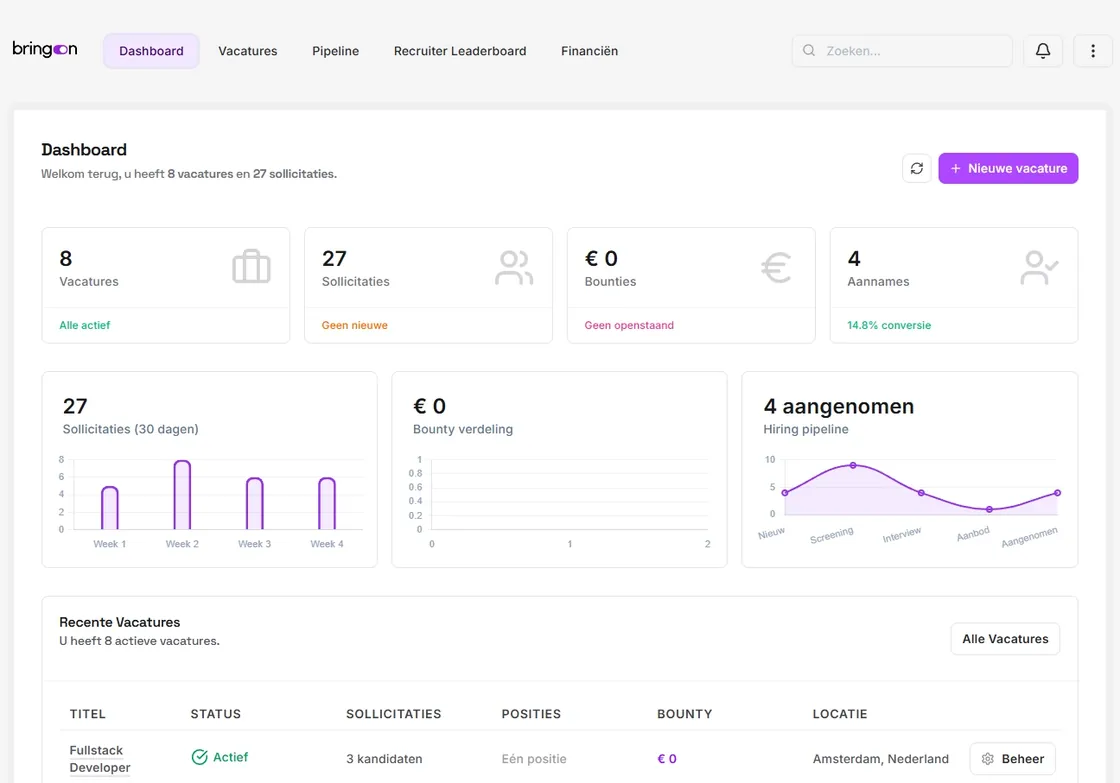Click the euro icon on Bounties card

(776, 268)
